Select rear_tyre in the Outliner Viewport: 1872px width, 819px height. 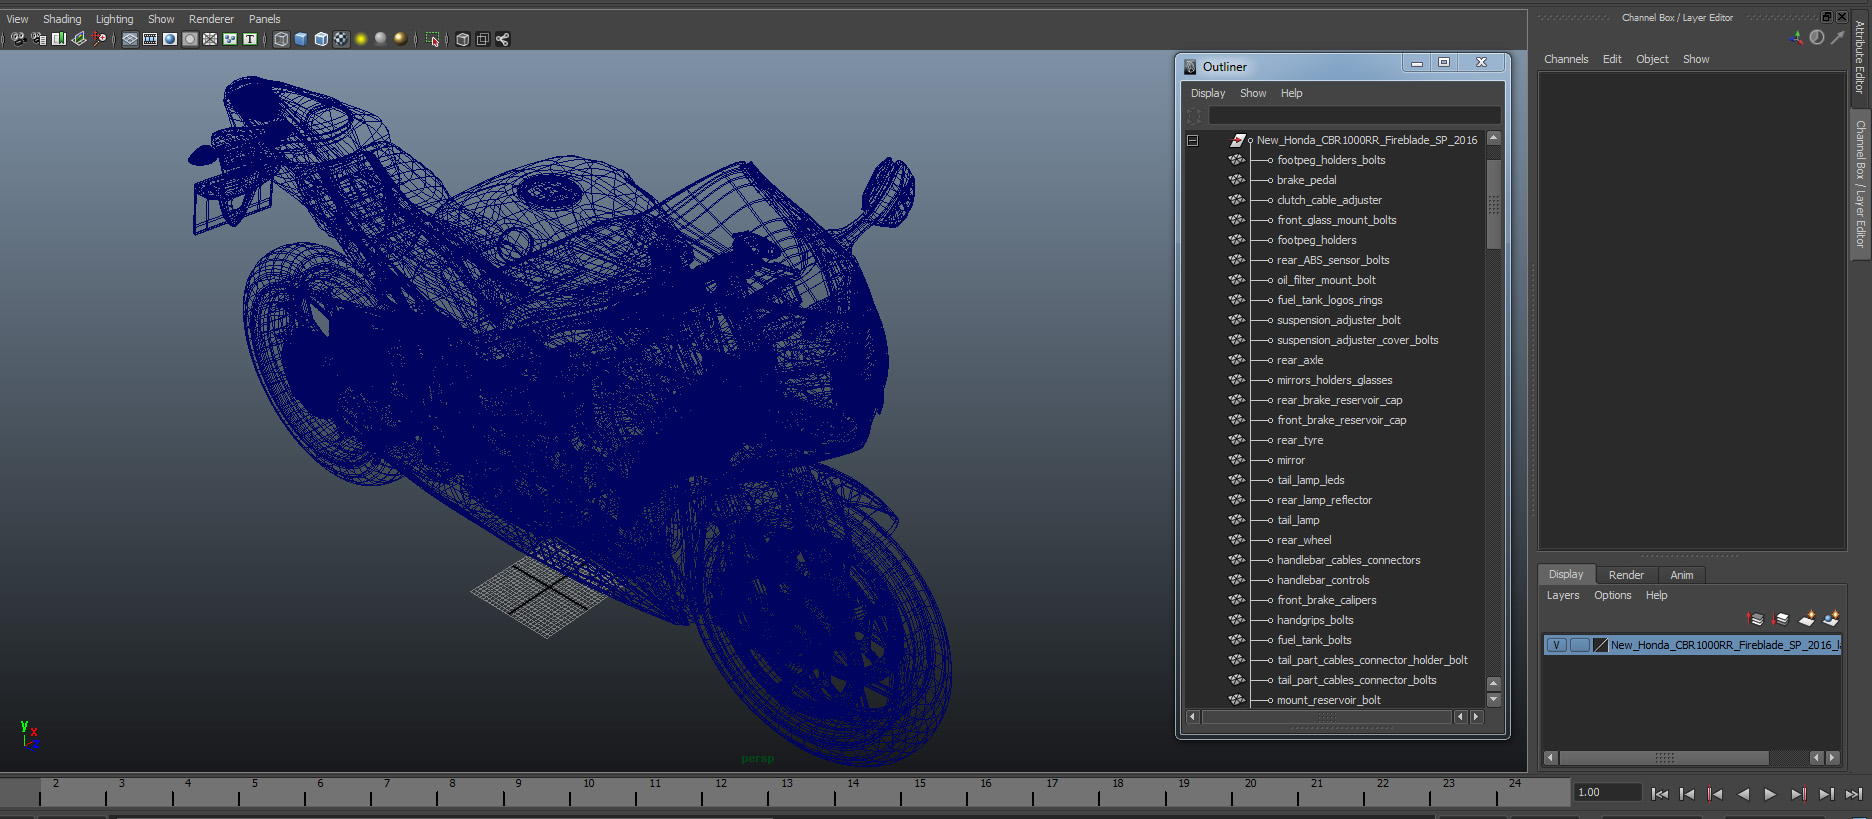[x=1300, y=440]
